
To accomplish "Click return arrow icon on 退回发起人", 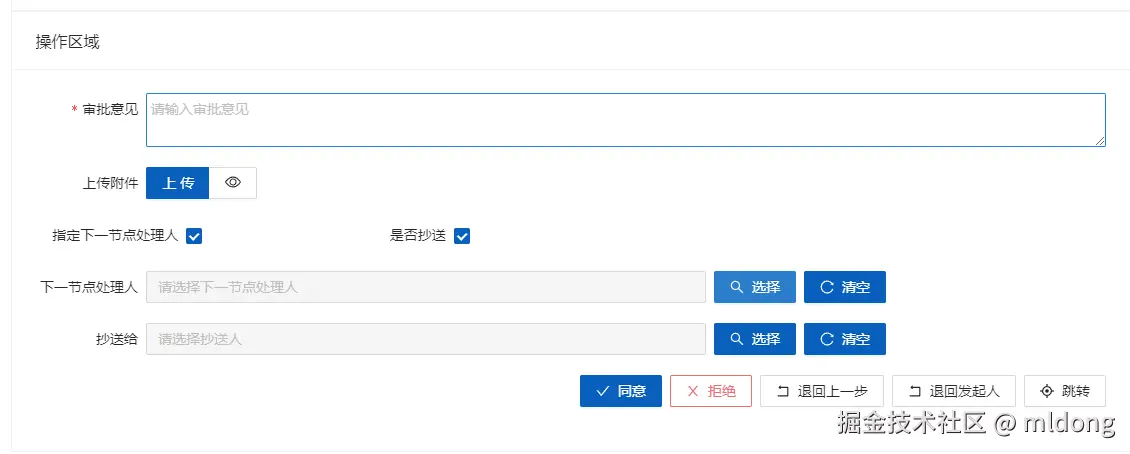I will point(914,391).
